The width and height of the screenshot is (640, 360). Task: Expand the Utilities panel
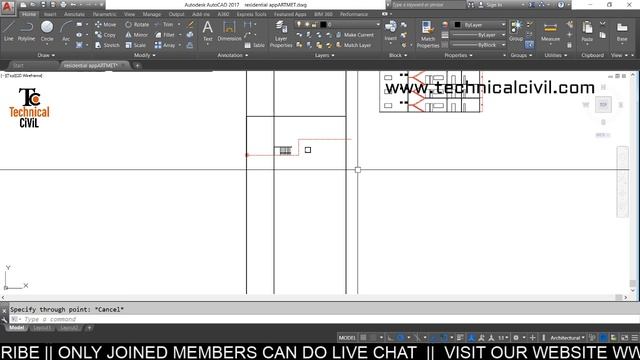coord(556,55)
